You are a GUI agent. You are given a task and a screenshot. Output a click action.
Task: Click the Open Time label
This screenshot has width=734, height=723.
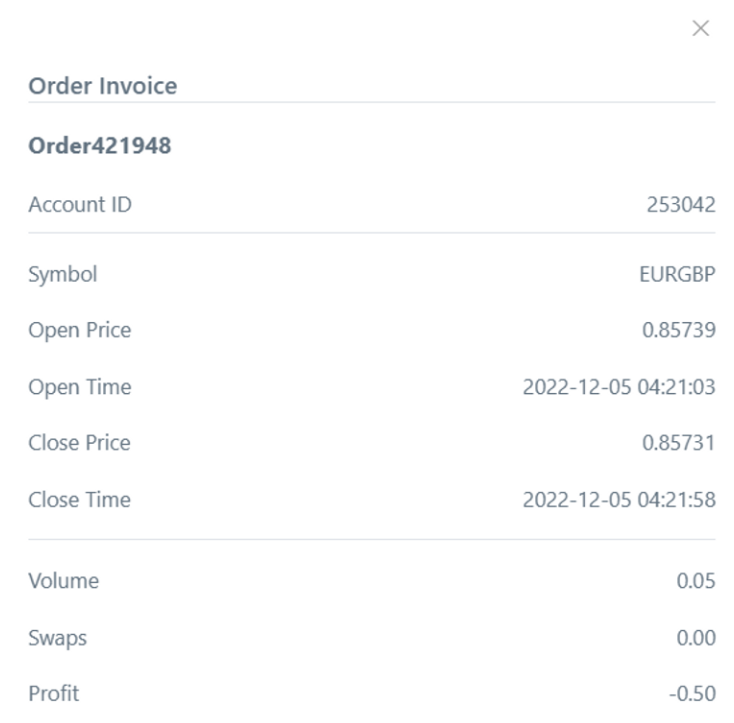coord(79,387)
